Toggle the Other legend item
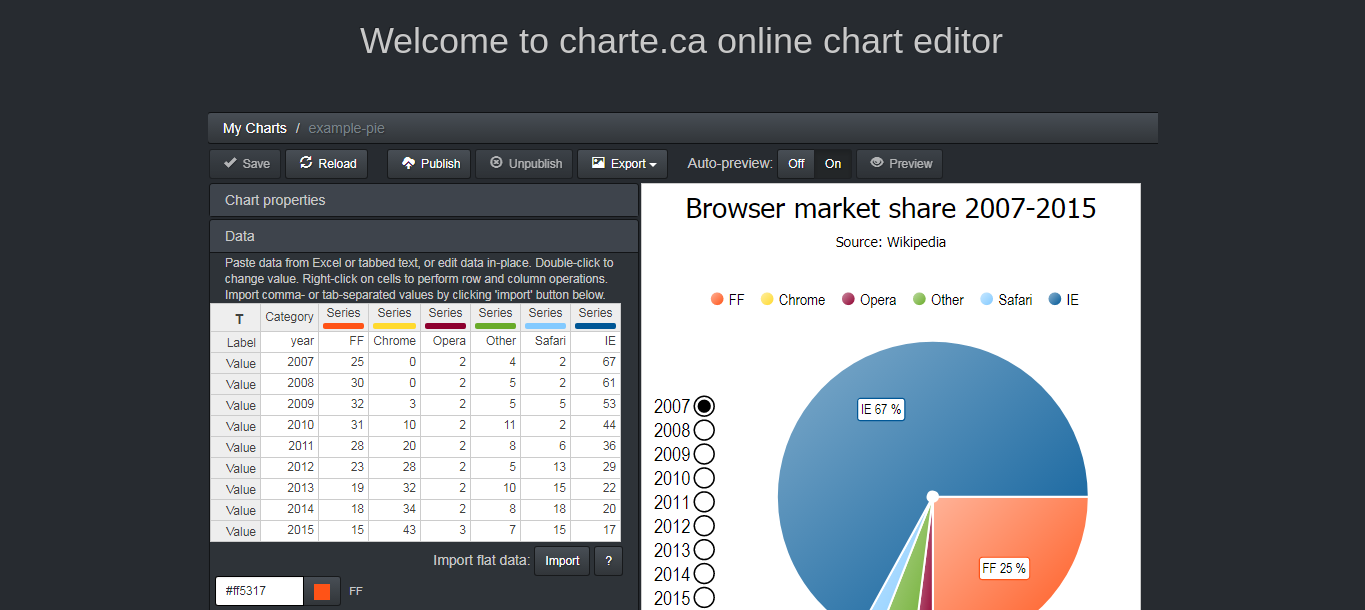 [x=938, y=300]
